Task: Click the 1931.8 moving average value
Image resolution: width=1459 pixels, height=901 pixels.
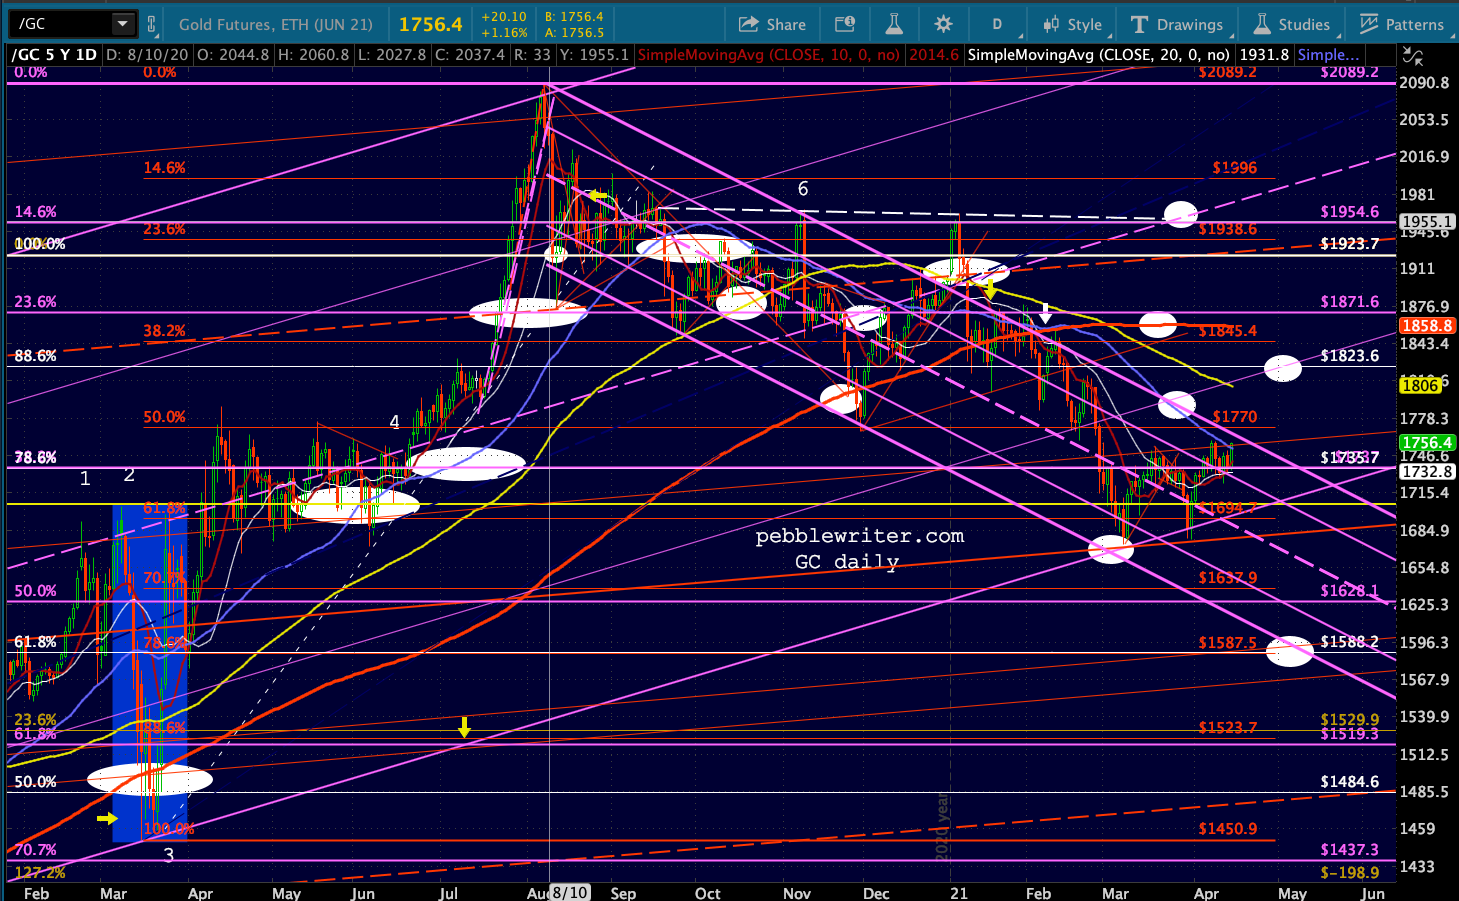Action: click(x=1263, y=55)
